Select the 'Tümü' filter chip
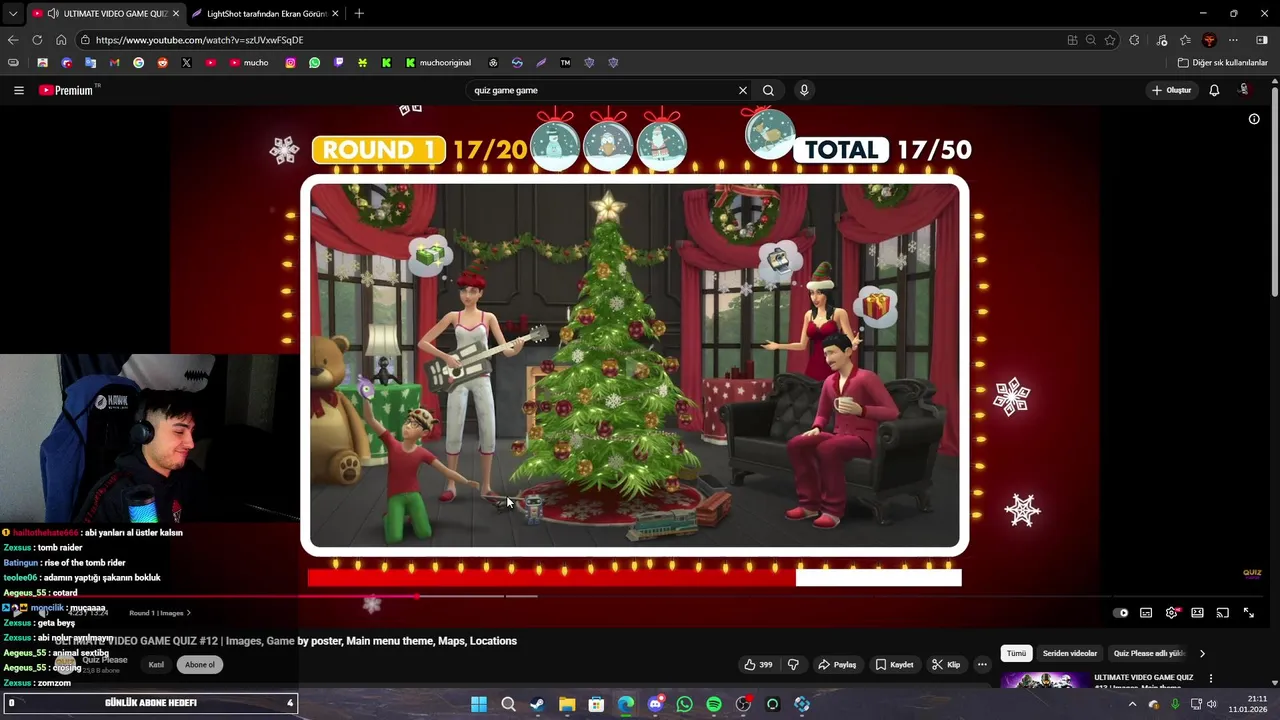This screenshot has height=720, width=1280. tap(1016, 653)
